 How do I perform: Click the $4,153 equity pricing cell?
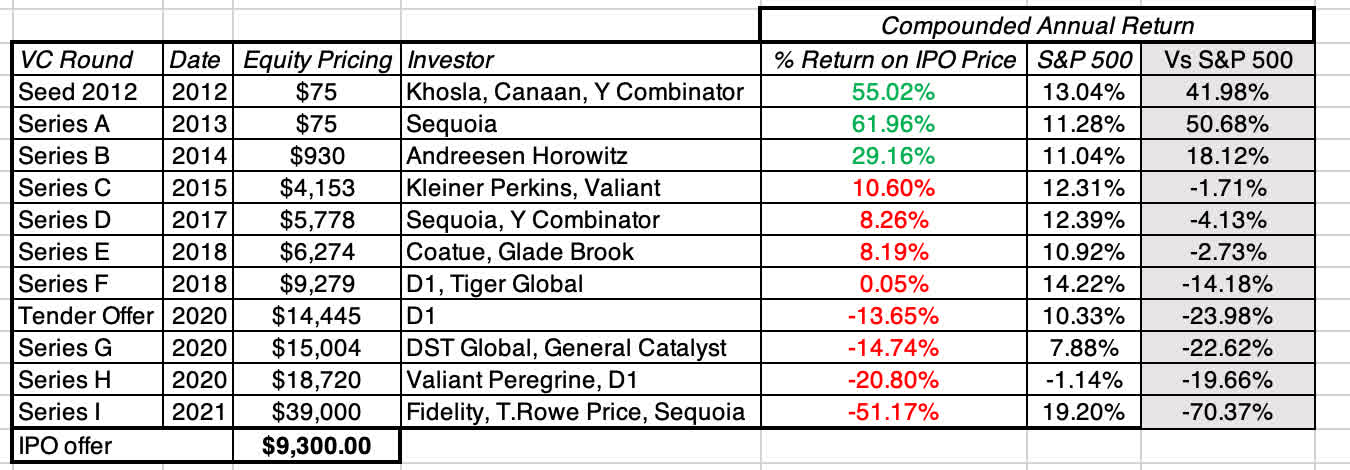click(318, 188)
